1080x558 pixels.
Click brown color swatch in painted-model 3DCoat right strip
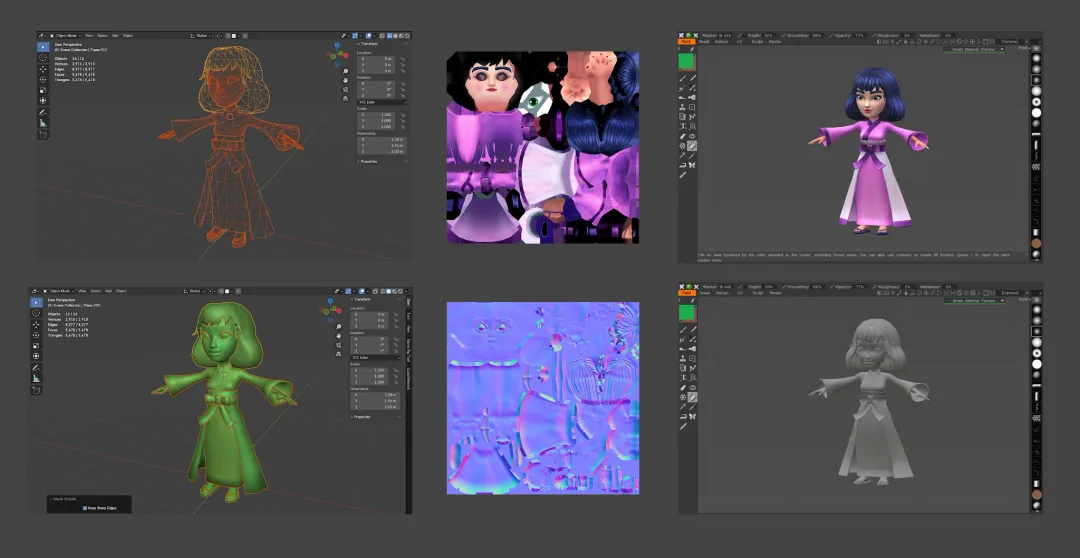pos(1036,243)
